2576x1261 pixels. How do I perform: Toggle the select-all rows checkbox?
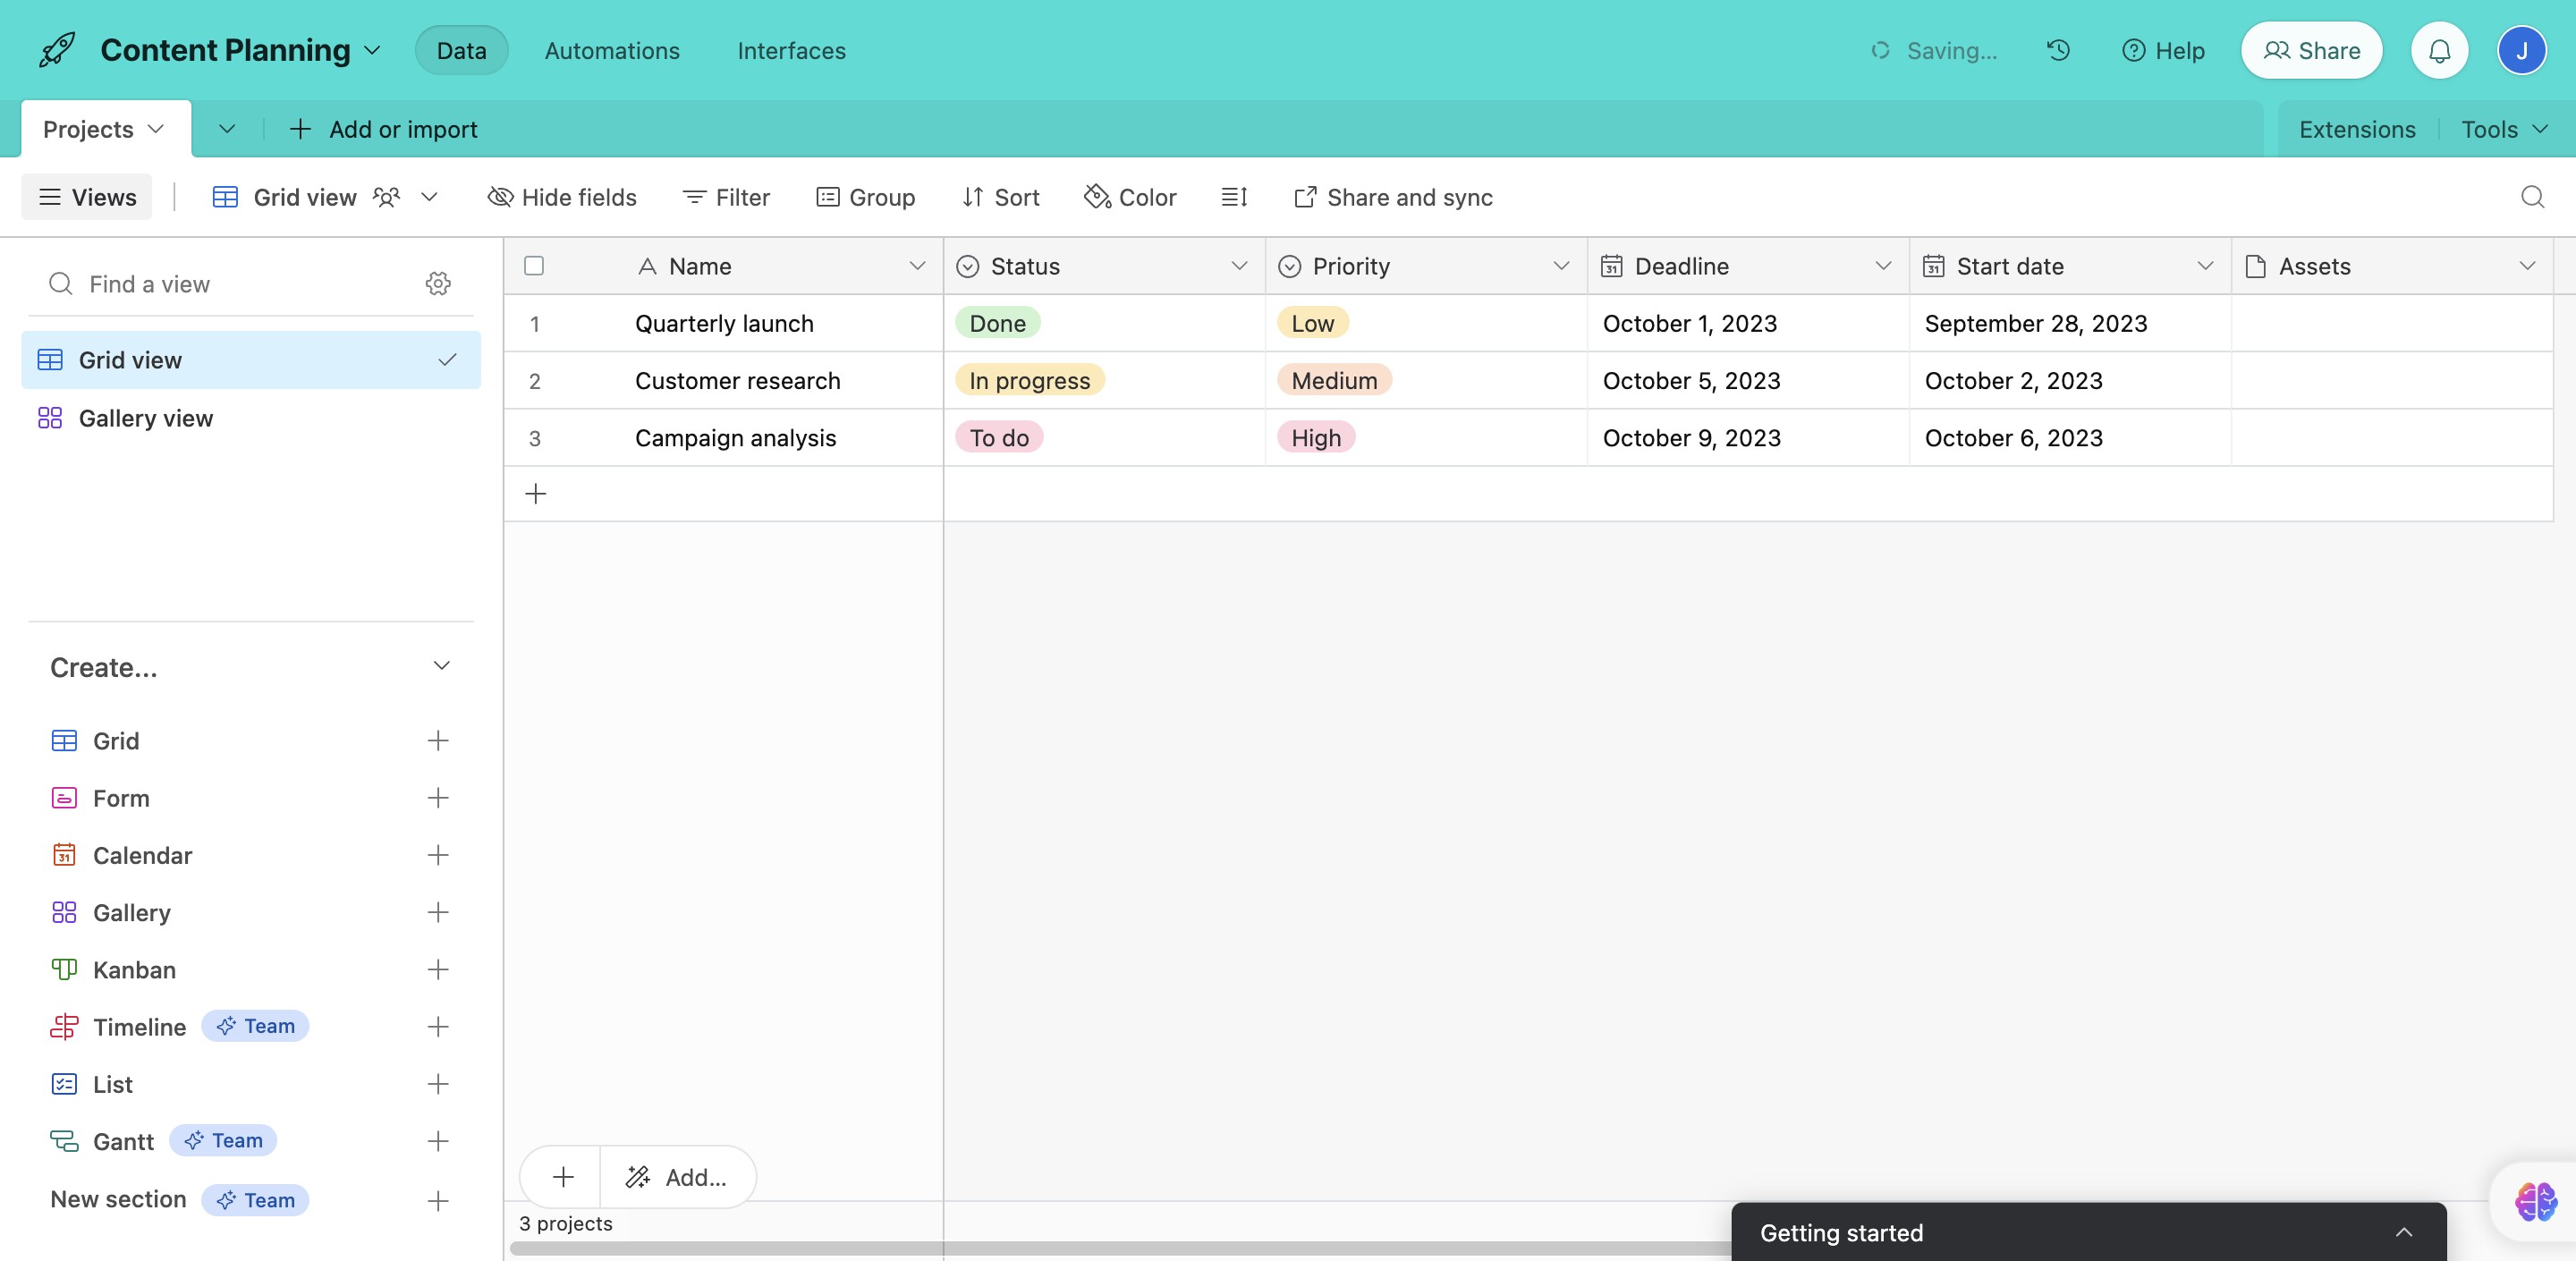[534, 266]
